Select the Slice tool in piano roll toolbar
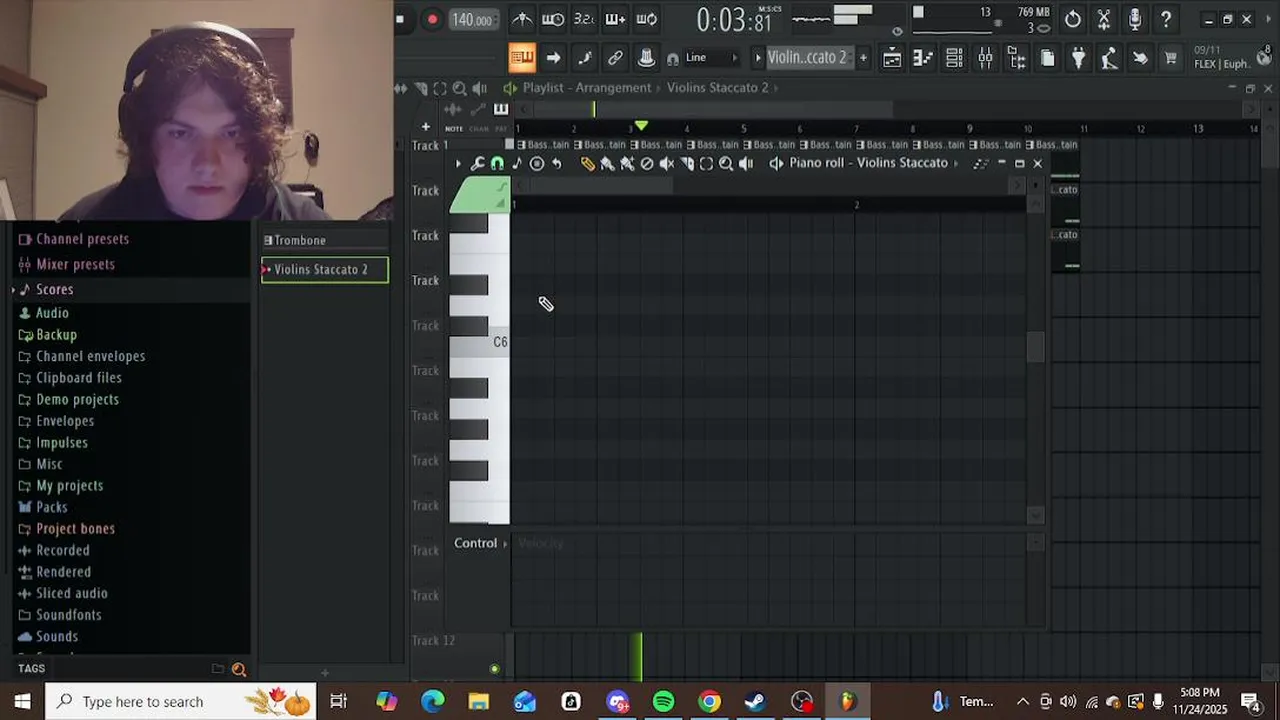The image size is (1280, 720). (x=687, y=163)
